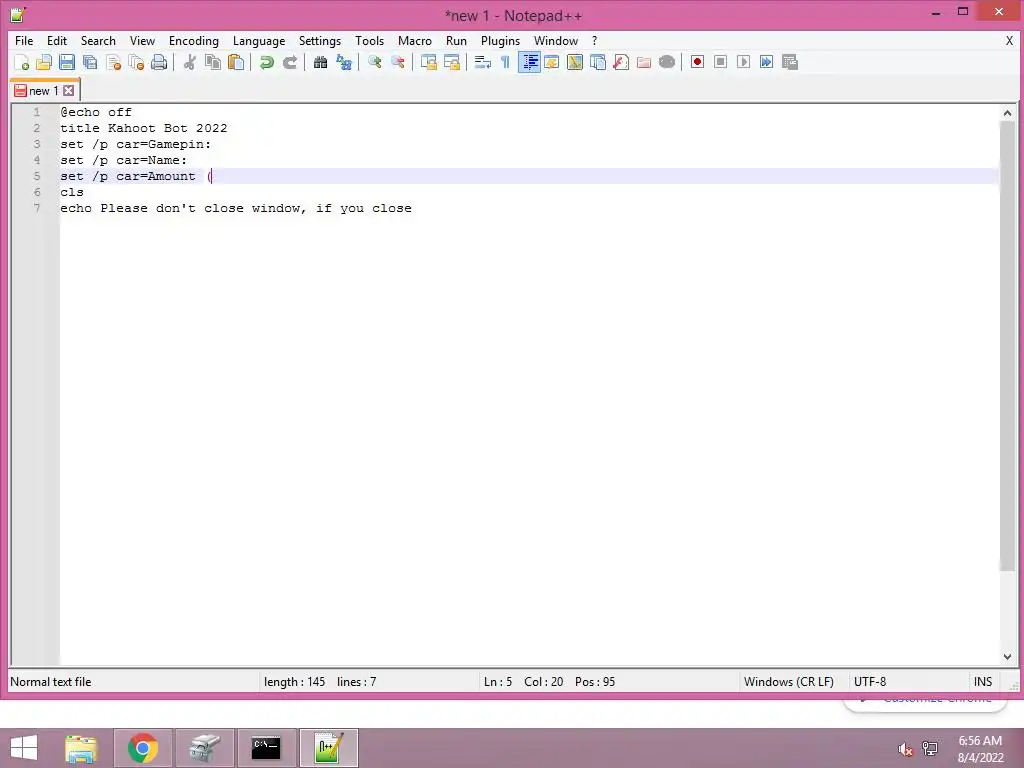The image size is (1024, 768).
Task: Open the Settings menu
Action: [320, 40]
